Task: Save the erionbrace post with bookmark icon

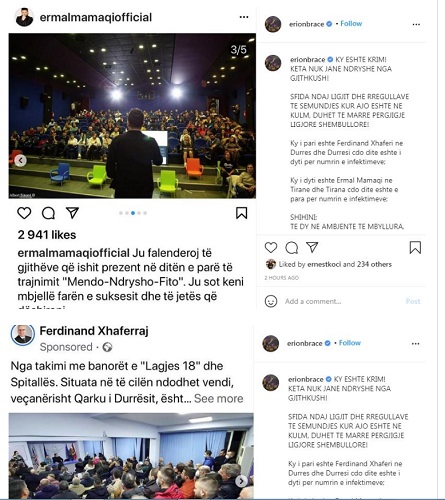Action: pos(415,248)
